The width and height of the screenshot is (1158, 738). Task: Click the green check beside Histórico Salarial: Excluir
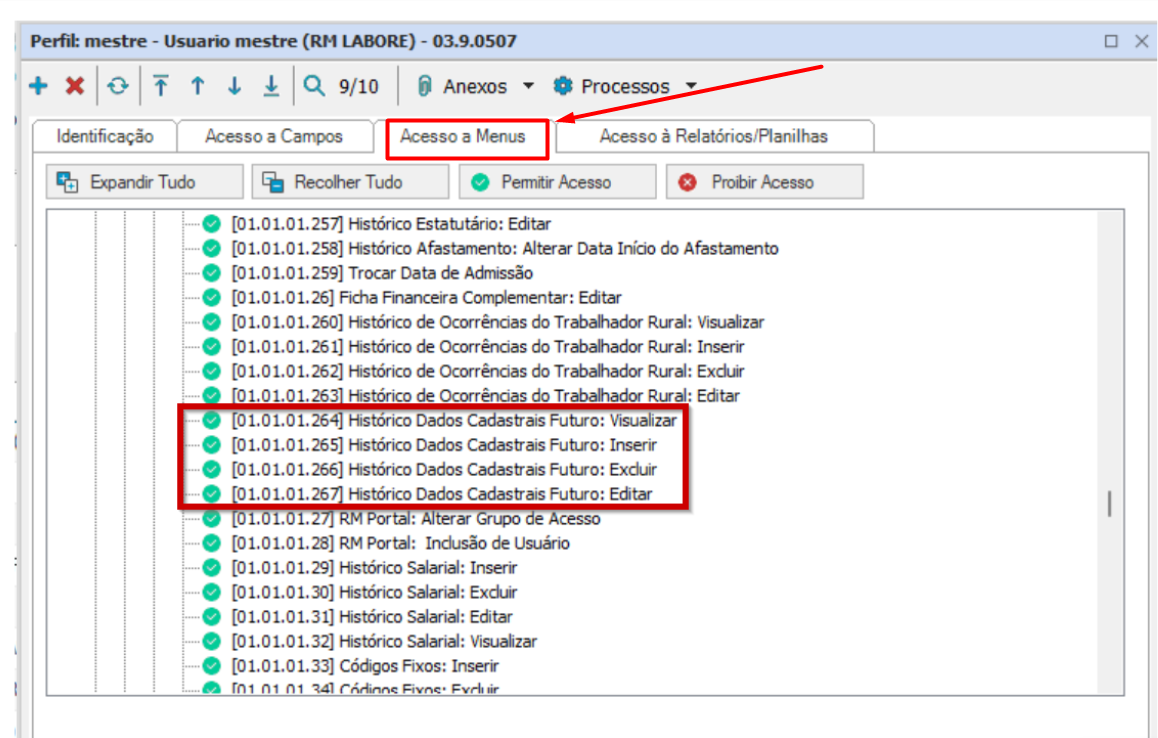tap(212, 592)
